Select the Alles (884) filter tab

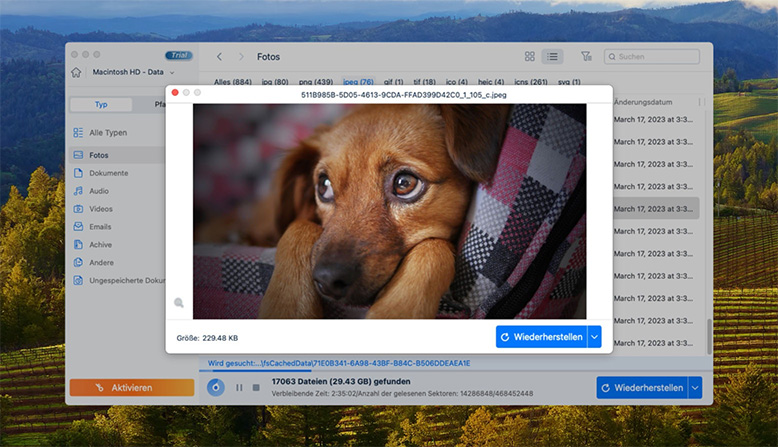pyautogui.click(x=233, y=82)
